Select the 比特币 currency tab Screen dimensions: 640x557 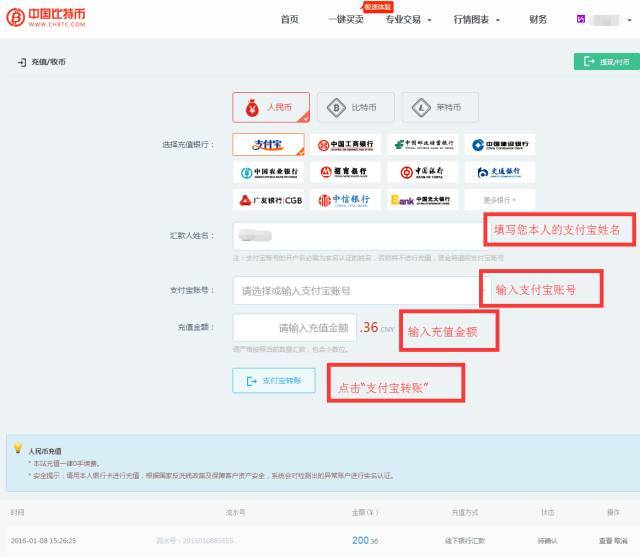(356, 107)
